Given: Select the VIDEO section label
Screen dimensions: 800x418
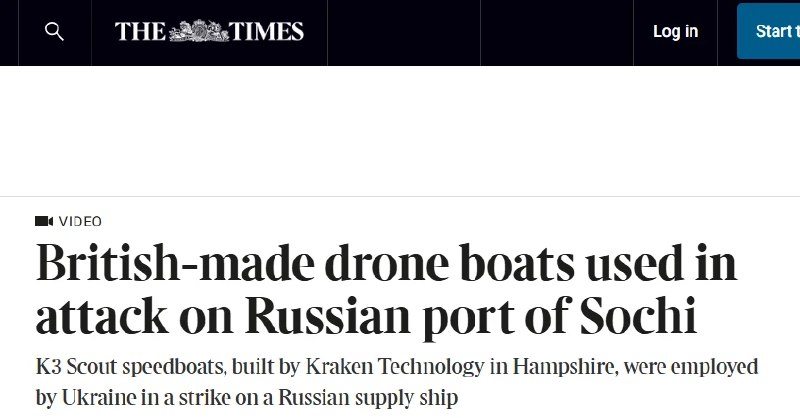Looking at the screenshot, I should click(x=80, y=222).
